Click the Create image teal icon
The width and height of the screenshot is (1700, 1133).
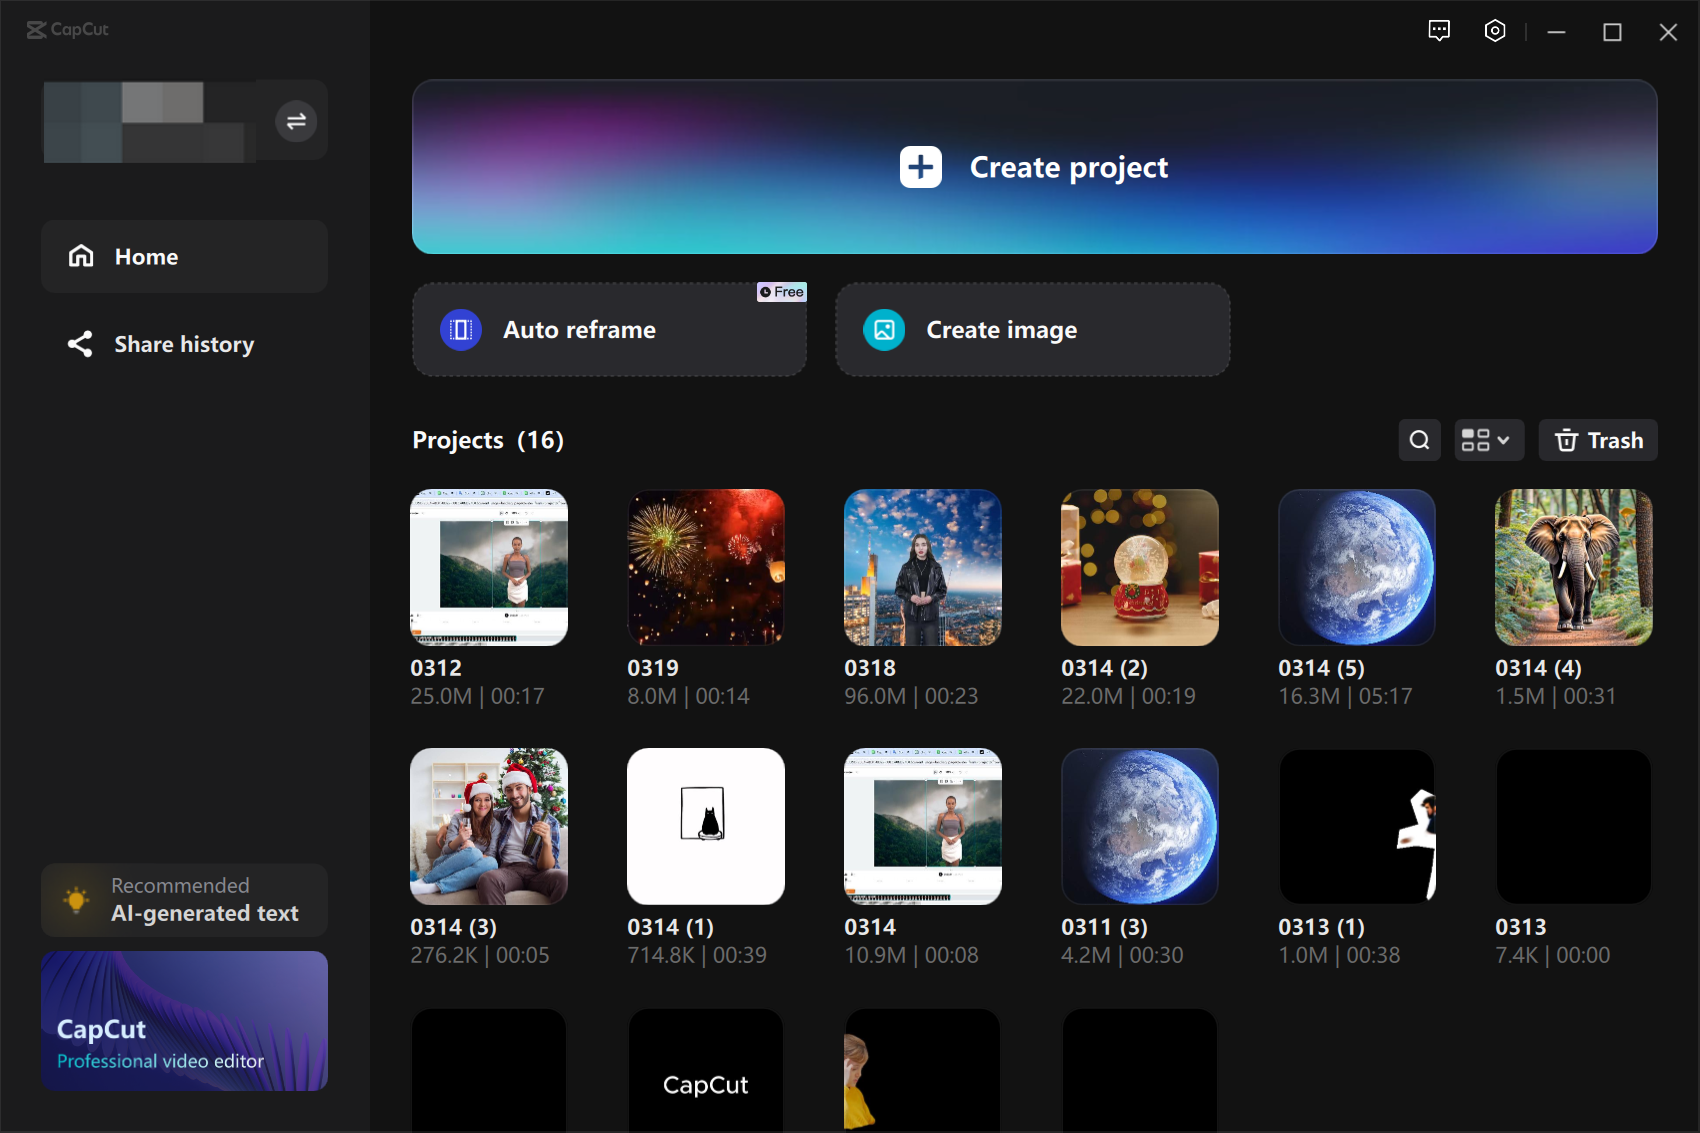pos(884,330)
